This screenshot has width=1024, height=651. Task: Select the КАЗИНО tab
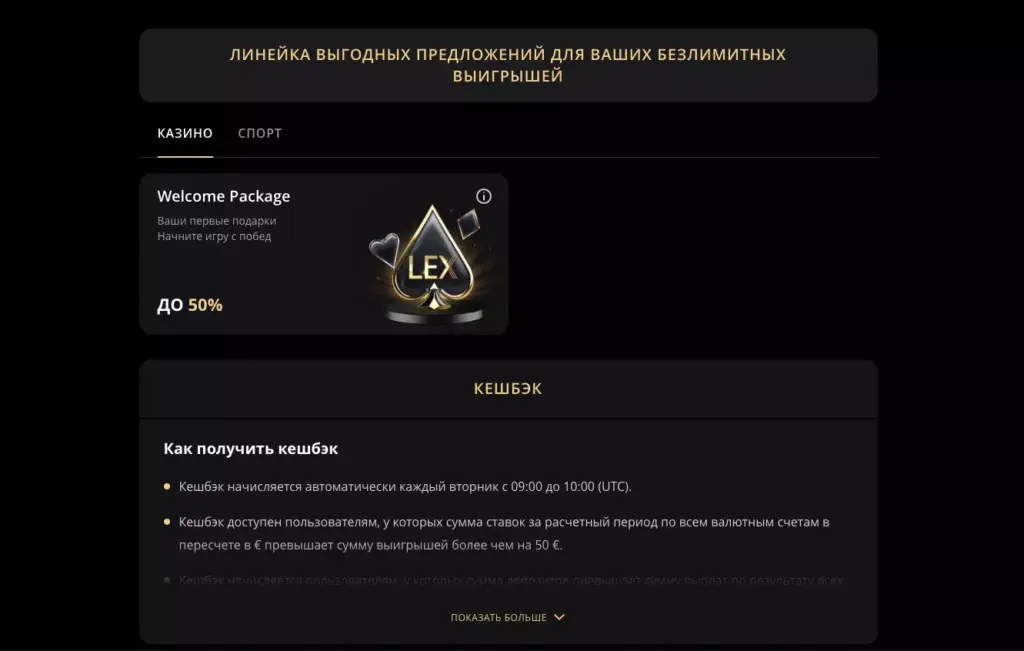[x=184, y=132]
